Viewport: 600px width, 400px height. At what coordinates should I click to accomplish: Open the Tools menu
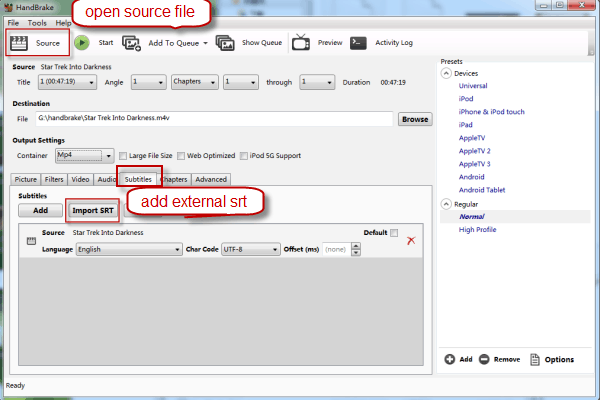tap(37, 23)
